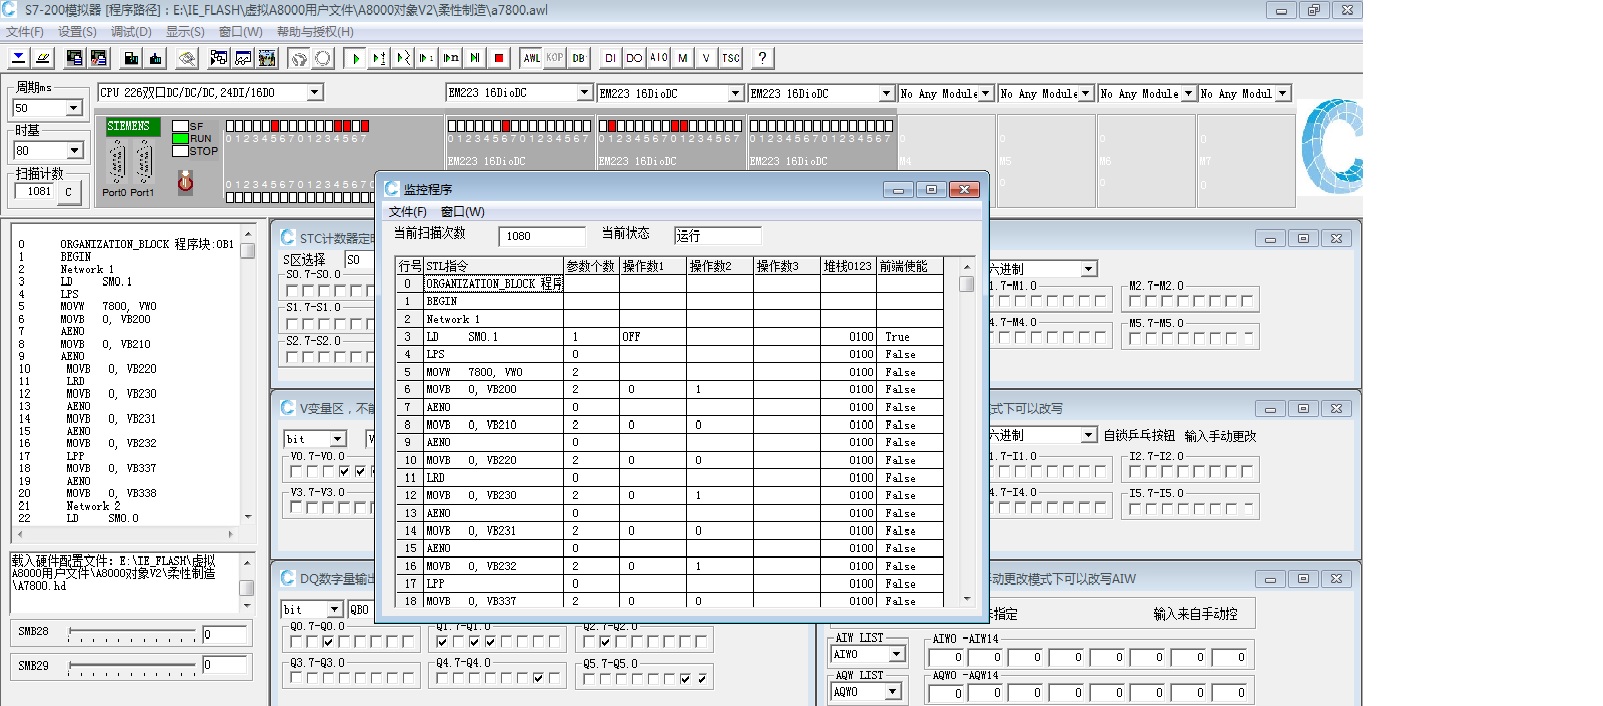Click the run-n-scans icon labeled with 'n'
The height and width of the screenshot is (706, 1603).
pos(451,58)
